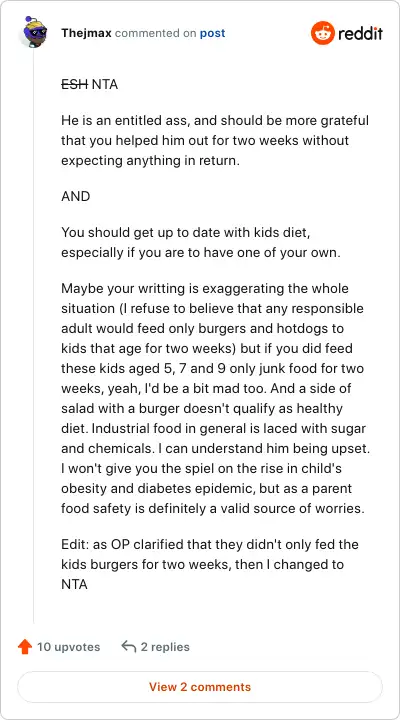Click the "10 upvotes" count
This screenshot has width=400, height=720.
(x=68, y=647)
